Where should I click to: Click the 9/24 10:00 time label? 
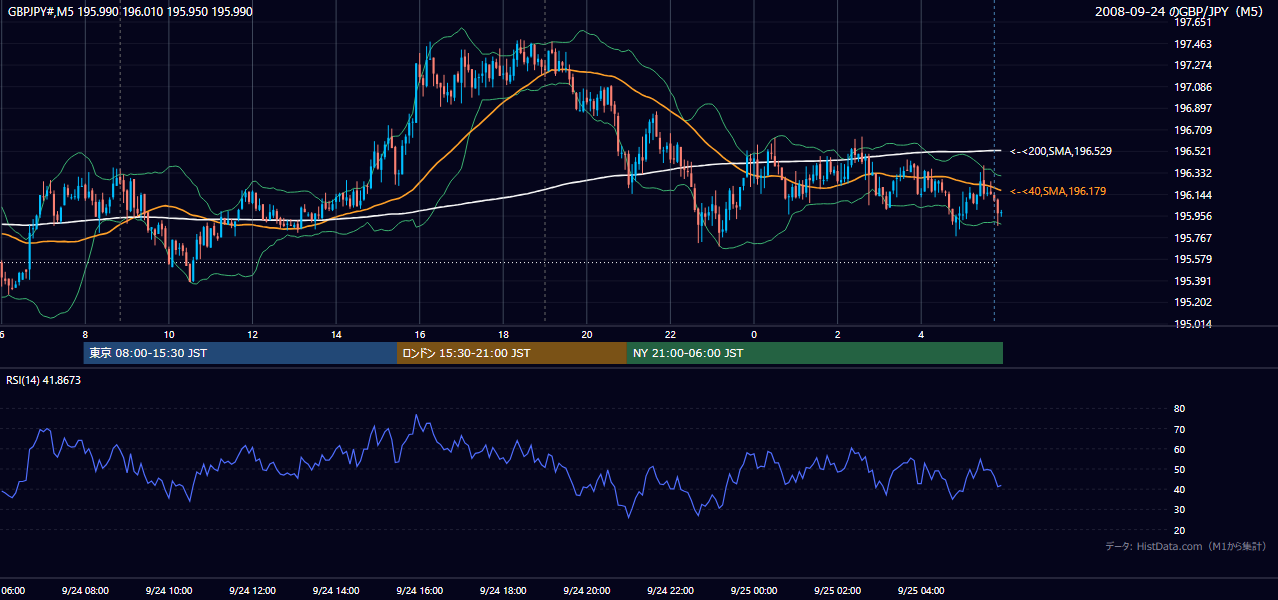[x=169, y=591]
